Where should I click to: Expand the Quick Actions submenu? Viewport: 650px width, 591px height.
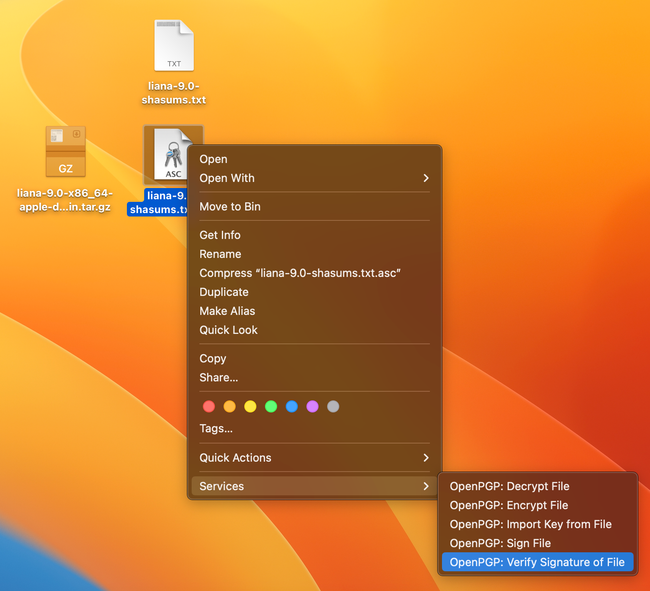coord(314,458)
